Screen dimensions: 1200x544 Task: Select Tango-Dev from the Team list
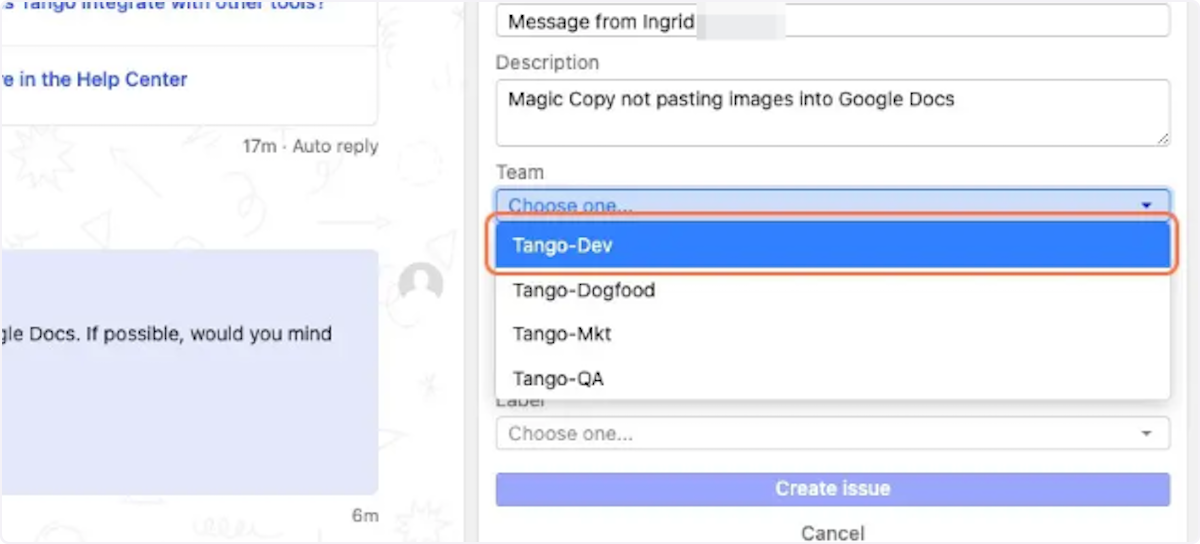tap(832, 246)
